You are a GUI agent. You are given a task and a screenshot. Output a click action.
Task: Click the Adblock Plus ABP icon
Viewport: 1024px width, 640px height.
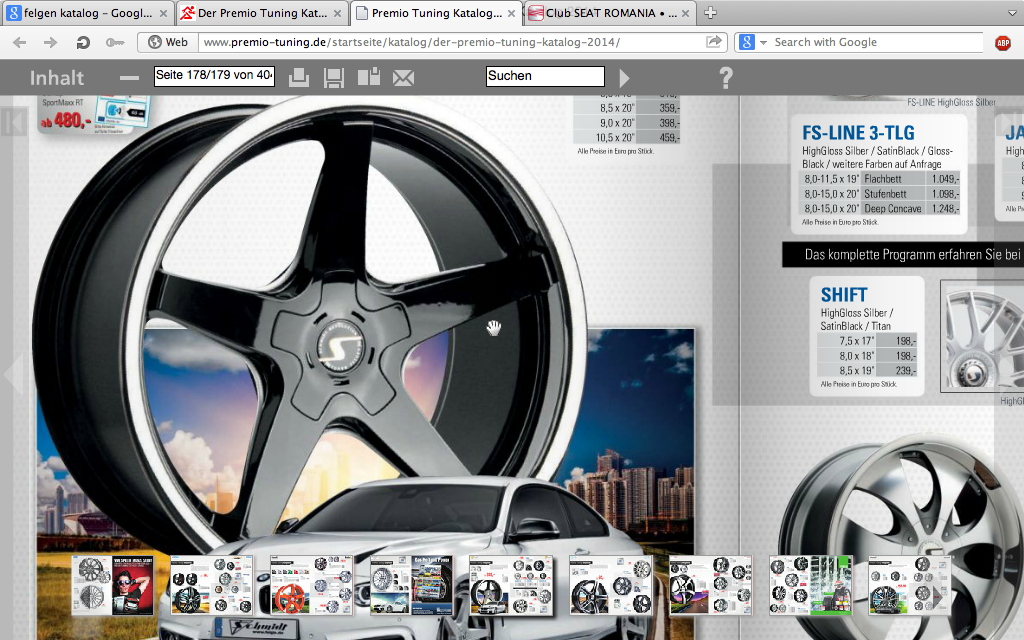[1002, 43]
